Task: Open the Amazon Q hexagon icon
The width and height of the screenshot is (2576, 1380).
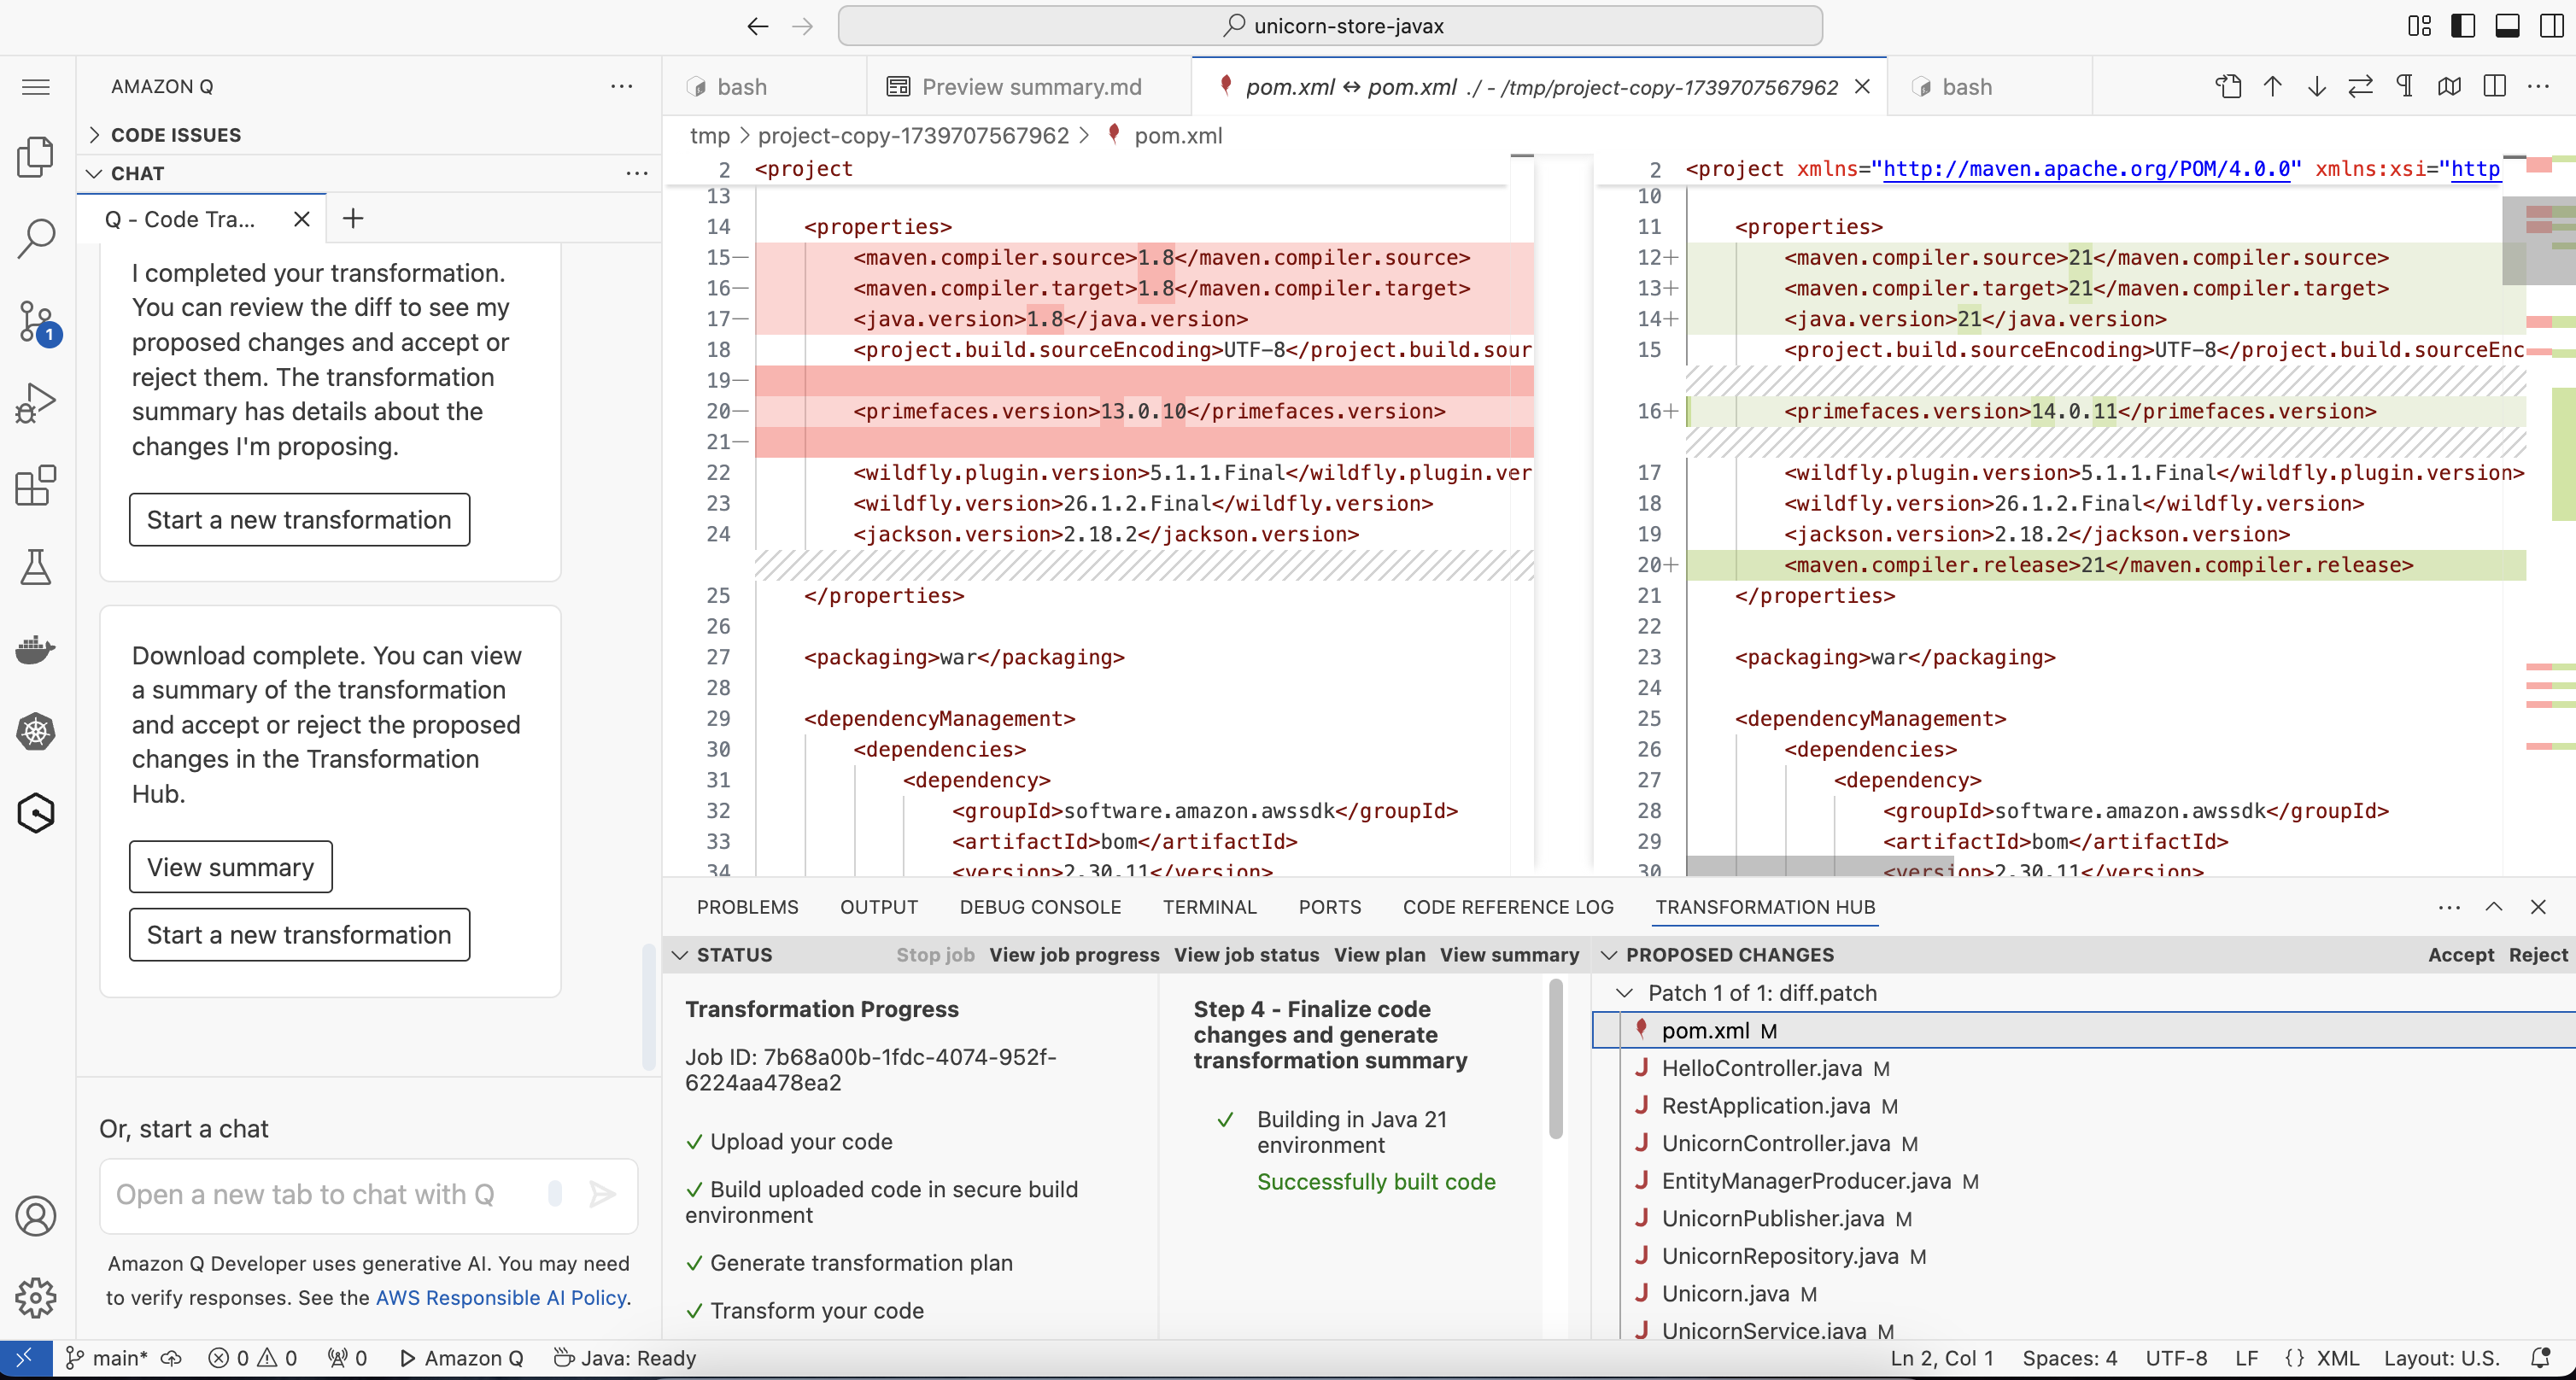Action: click(x=36, y=813)
